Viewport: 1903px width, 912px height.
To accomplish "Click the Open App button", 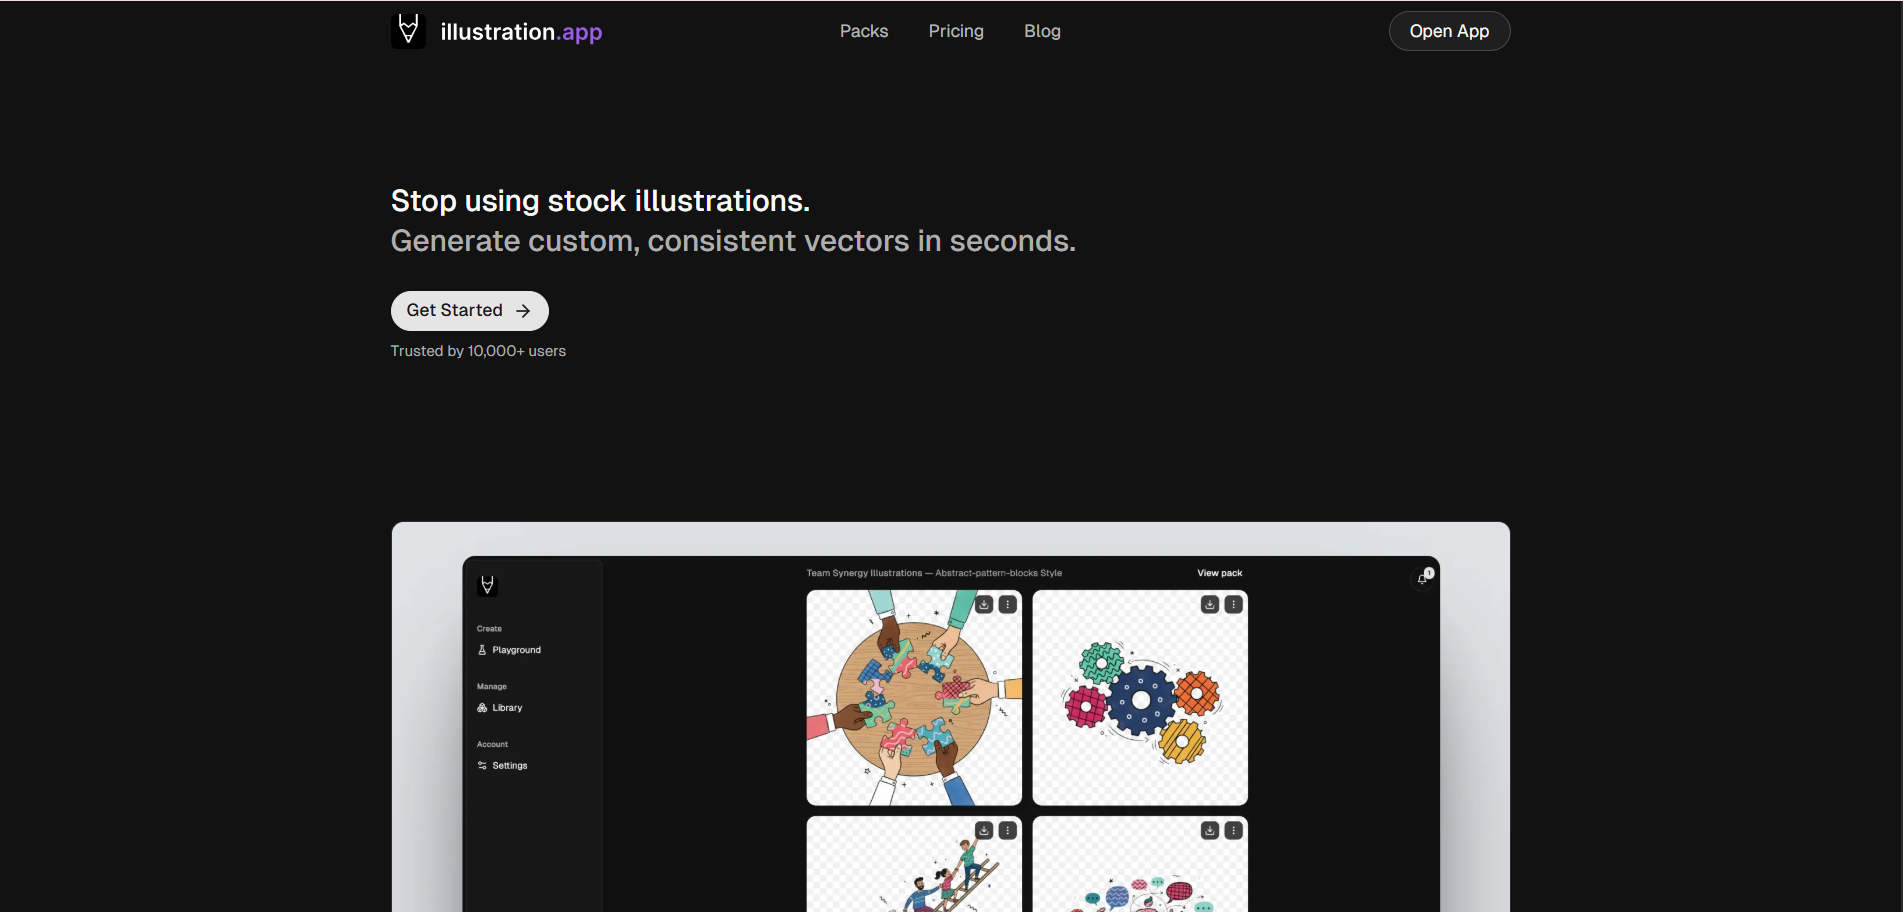I will tap(1449, 31).
